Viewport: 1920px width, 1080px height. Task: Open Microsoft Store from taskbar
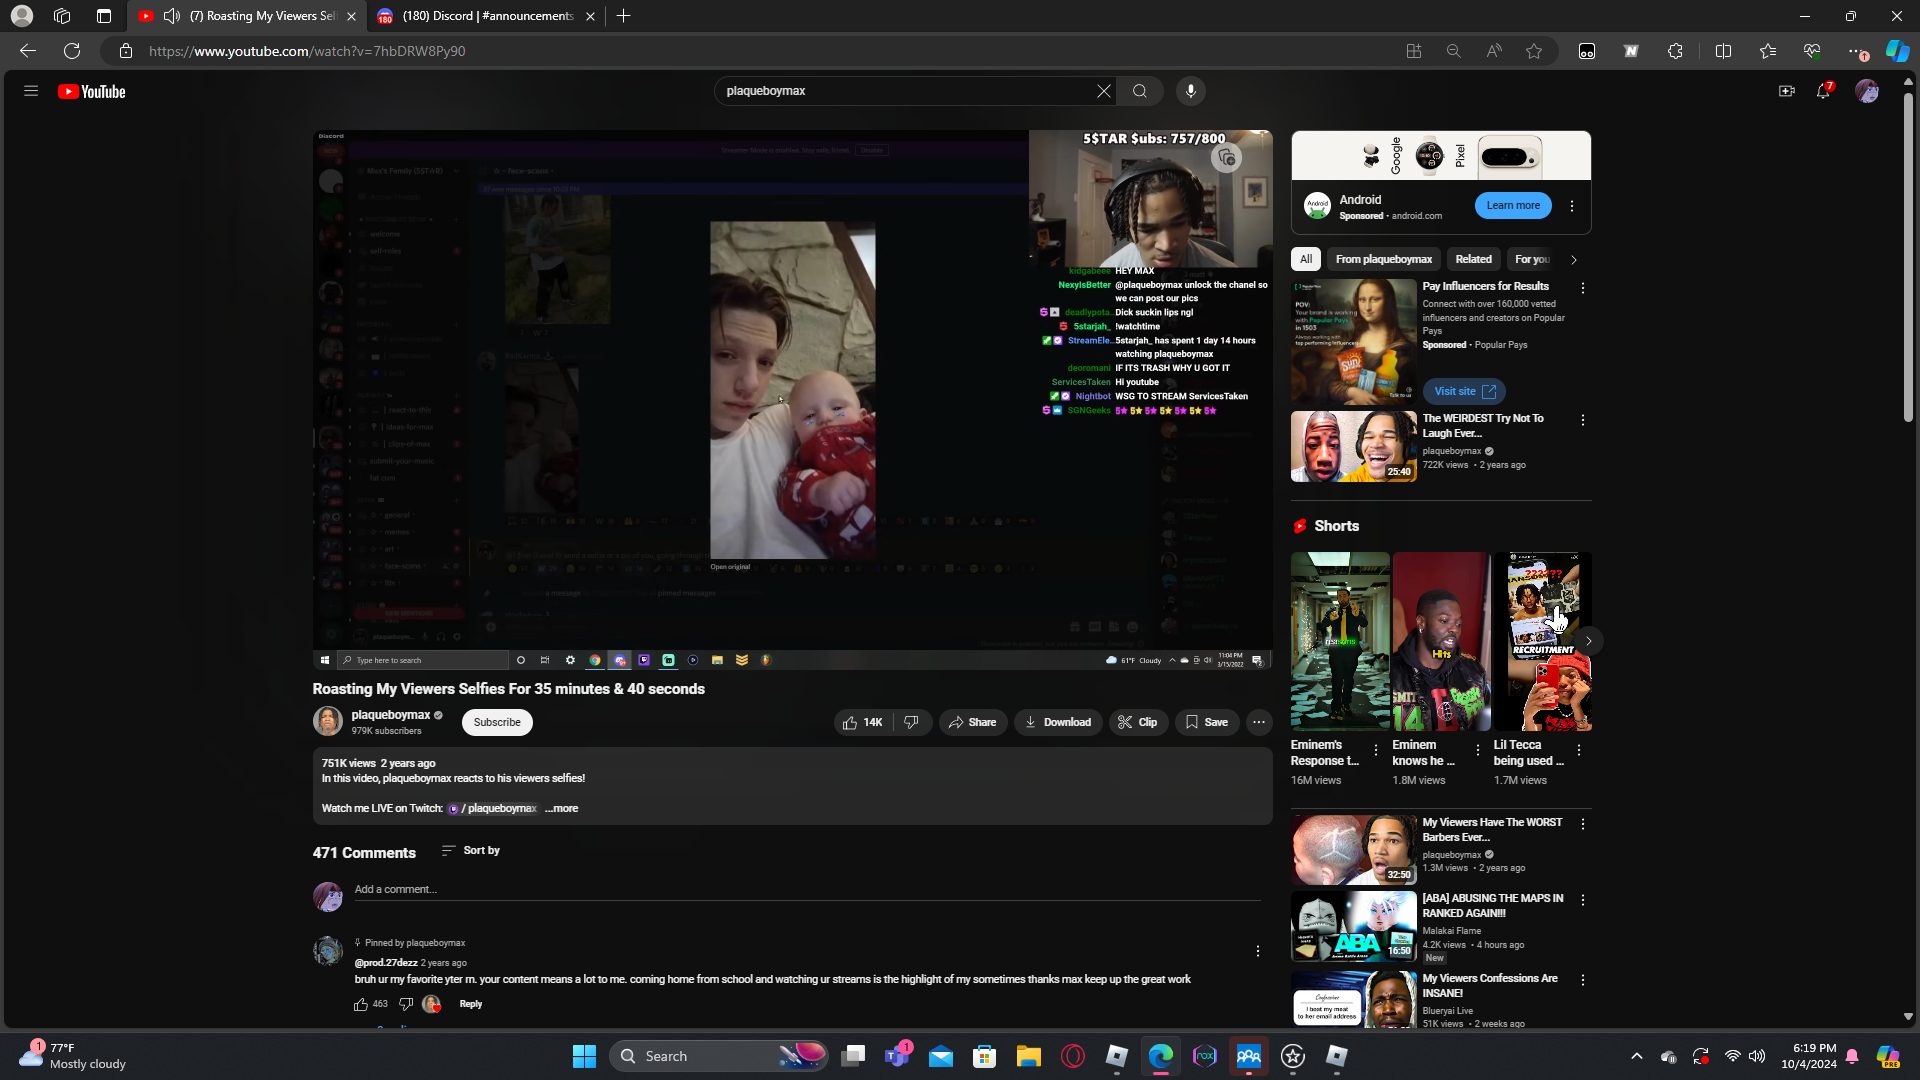coord(985,1056)
